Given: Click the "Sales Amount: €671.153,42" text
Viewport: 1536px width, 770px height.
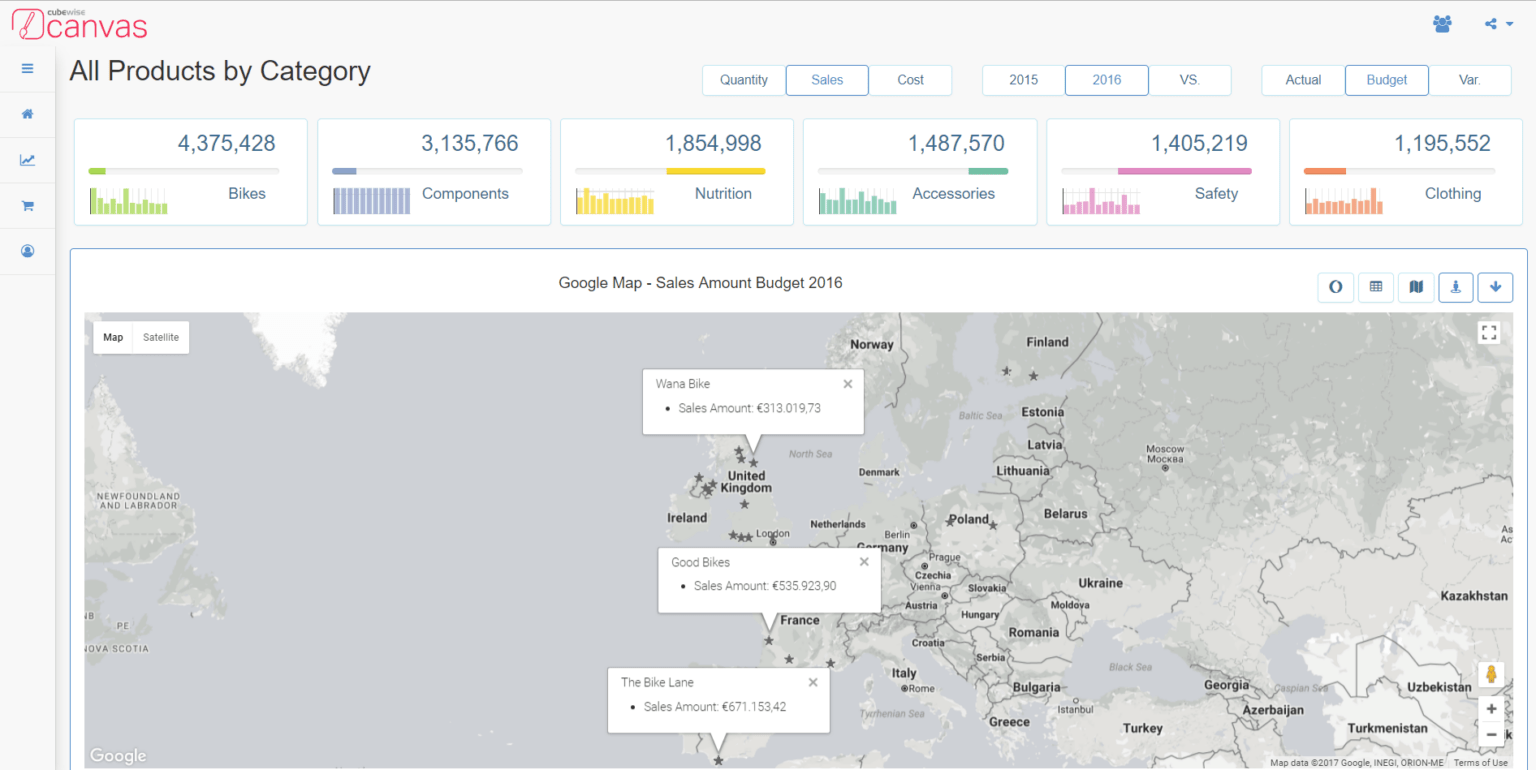Looking at the screenshot, I should [715, 707].
